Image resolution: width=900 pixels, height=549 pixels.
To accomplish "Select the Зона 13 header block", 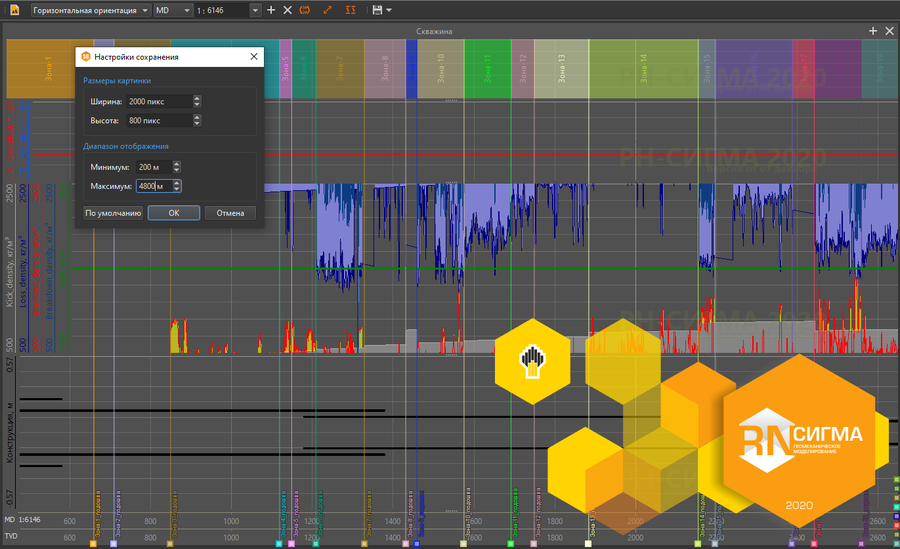I will pyautogui.click(x=561, y=70).
